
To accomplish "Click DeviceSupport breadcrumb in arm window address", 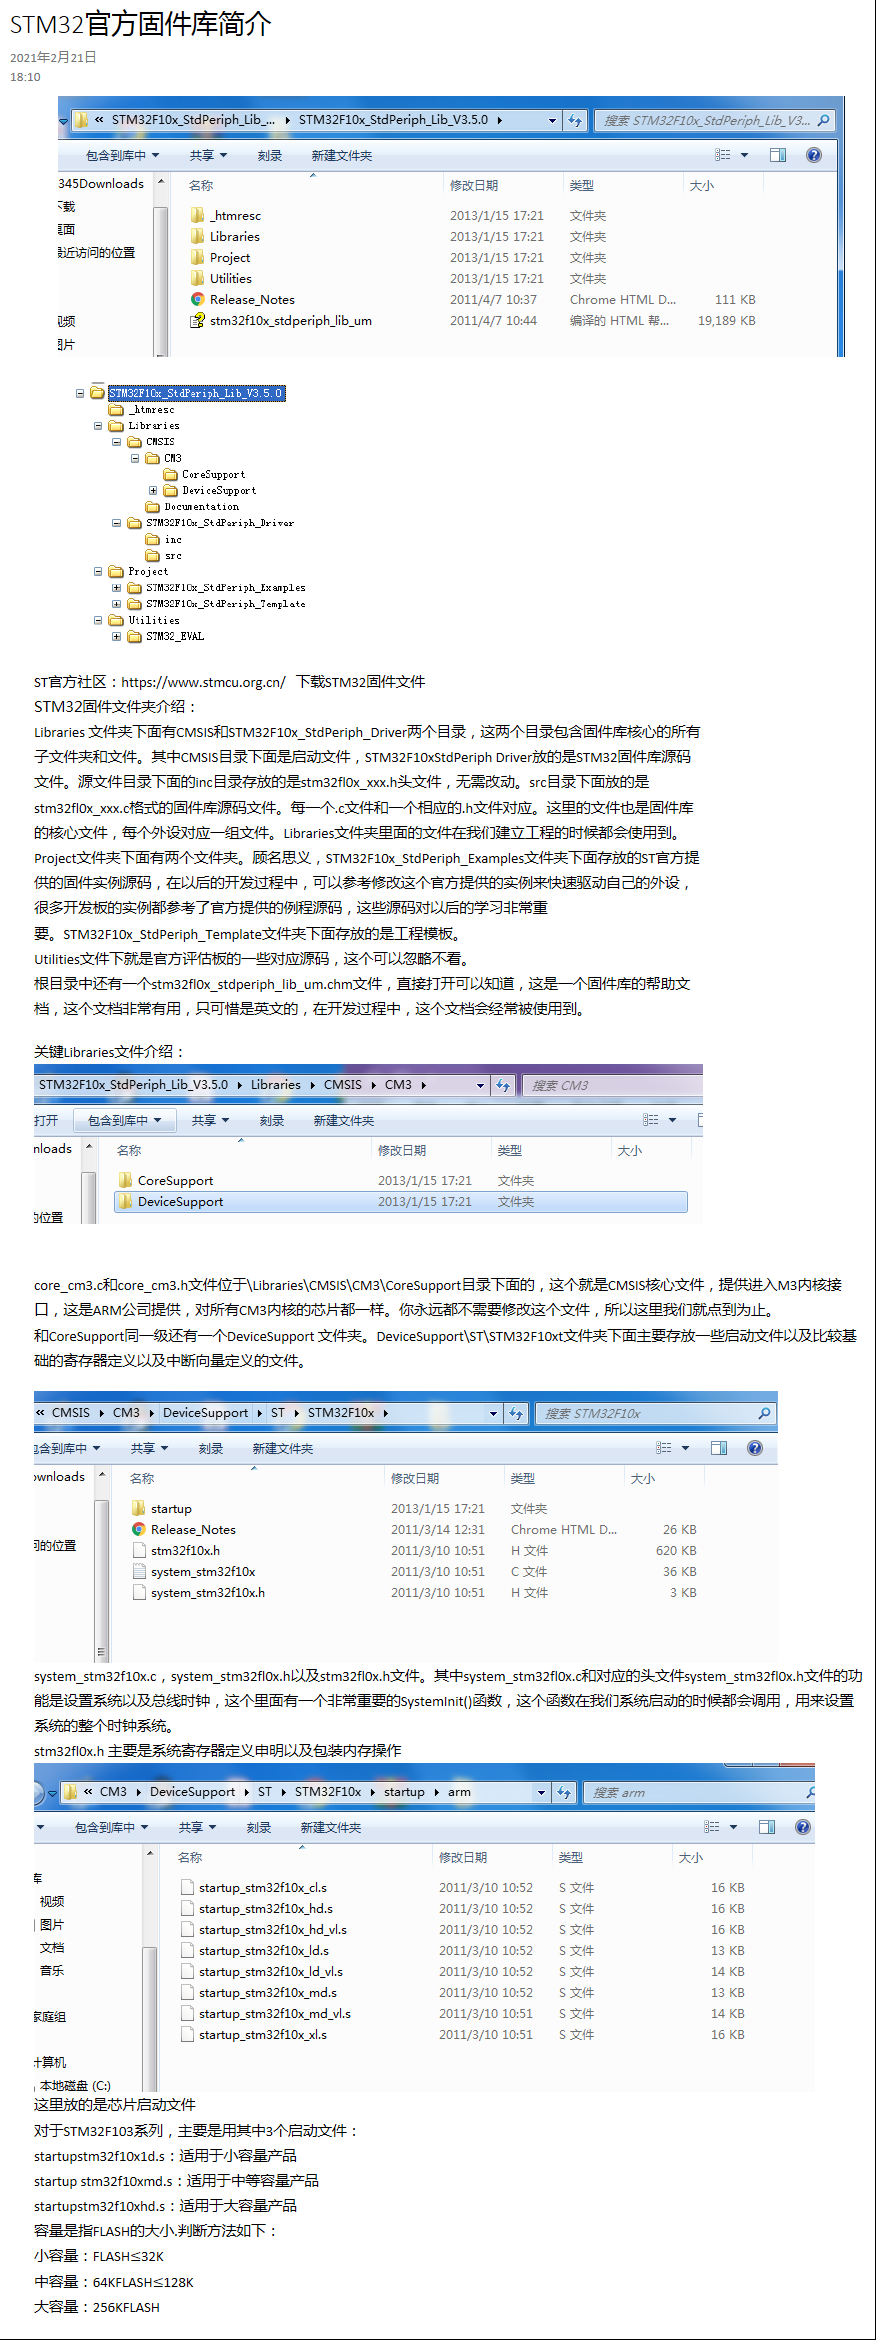I will click(193, 1792).
